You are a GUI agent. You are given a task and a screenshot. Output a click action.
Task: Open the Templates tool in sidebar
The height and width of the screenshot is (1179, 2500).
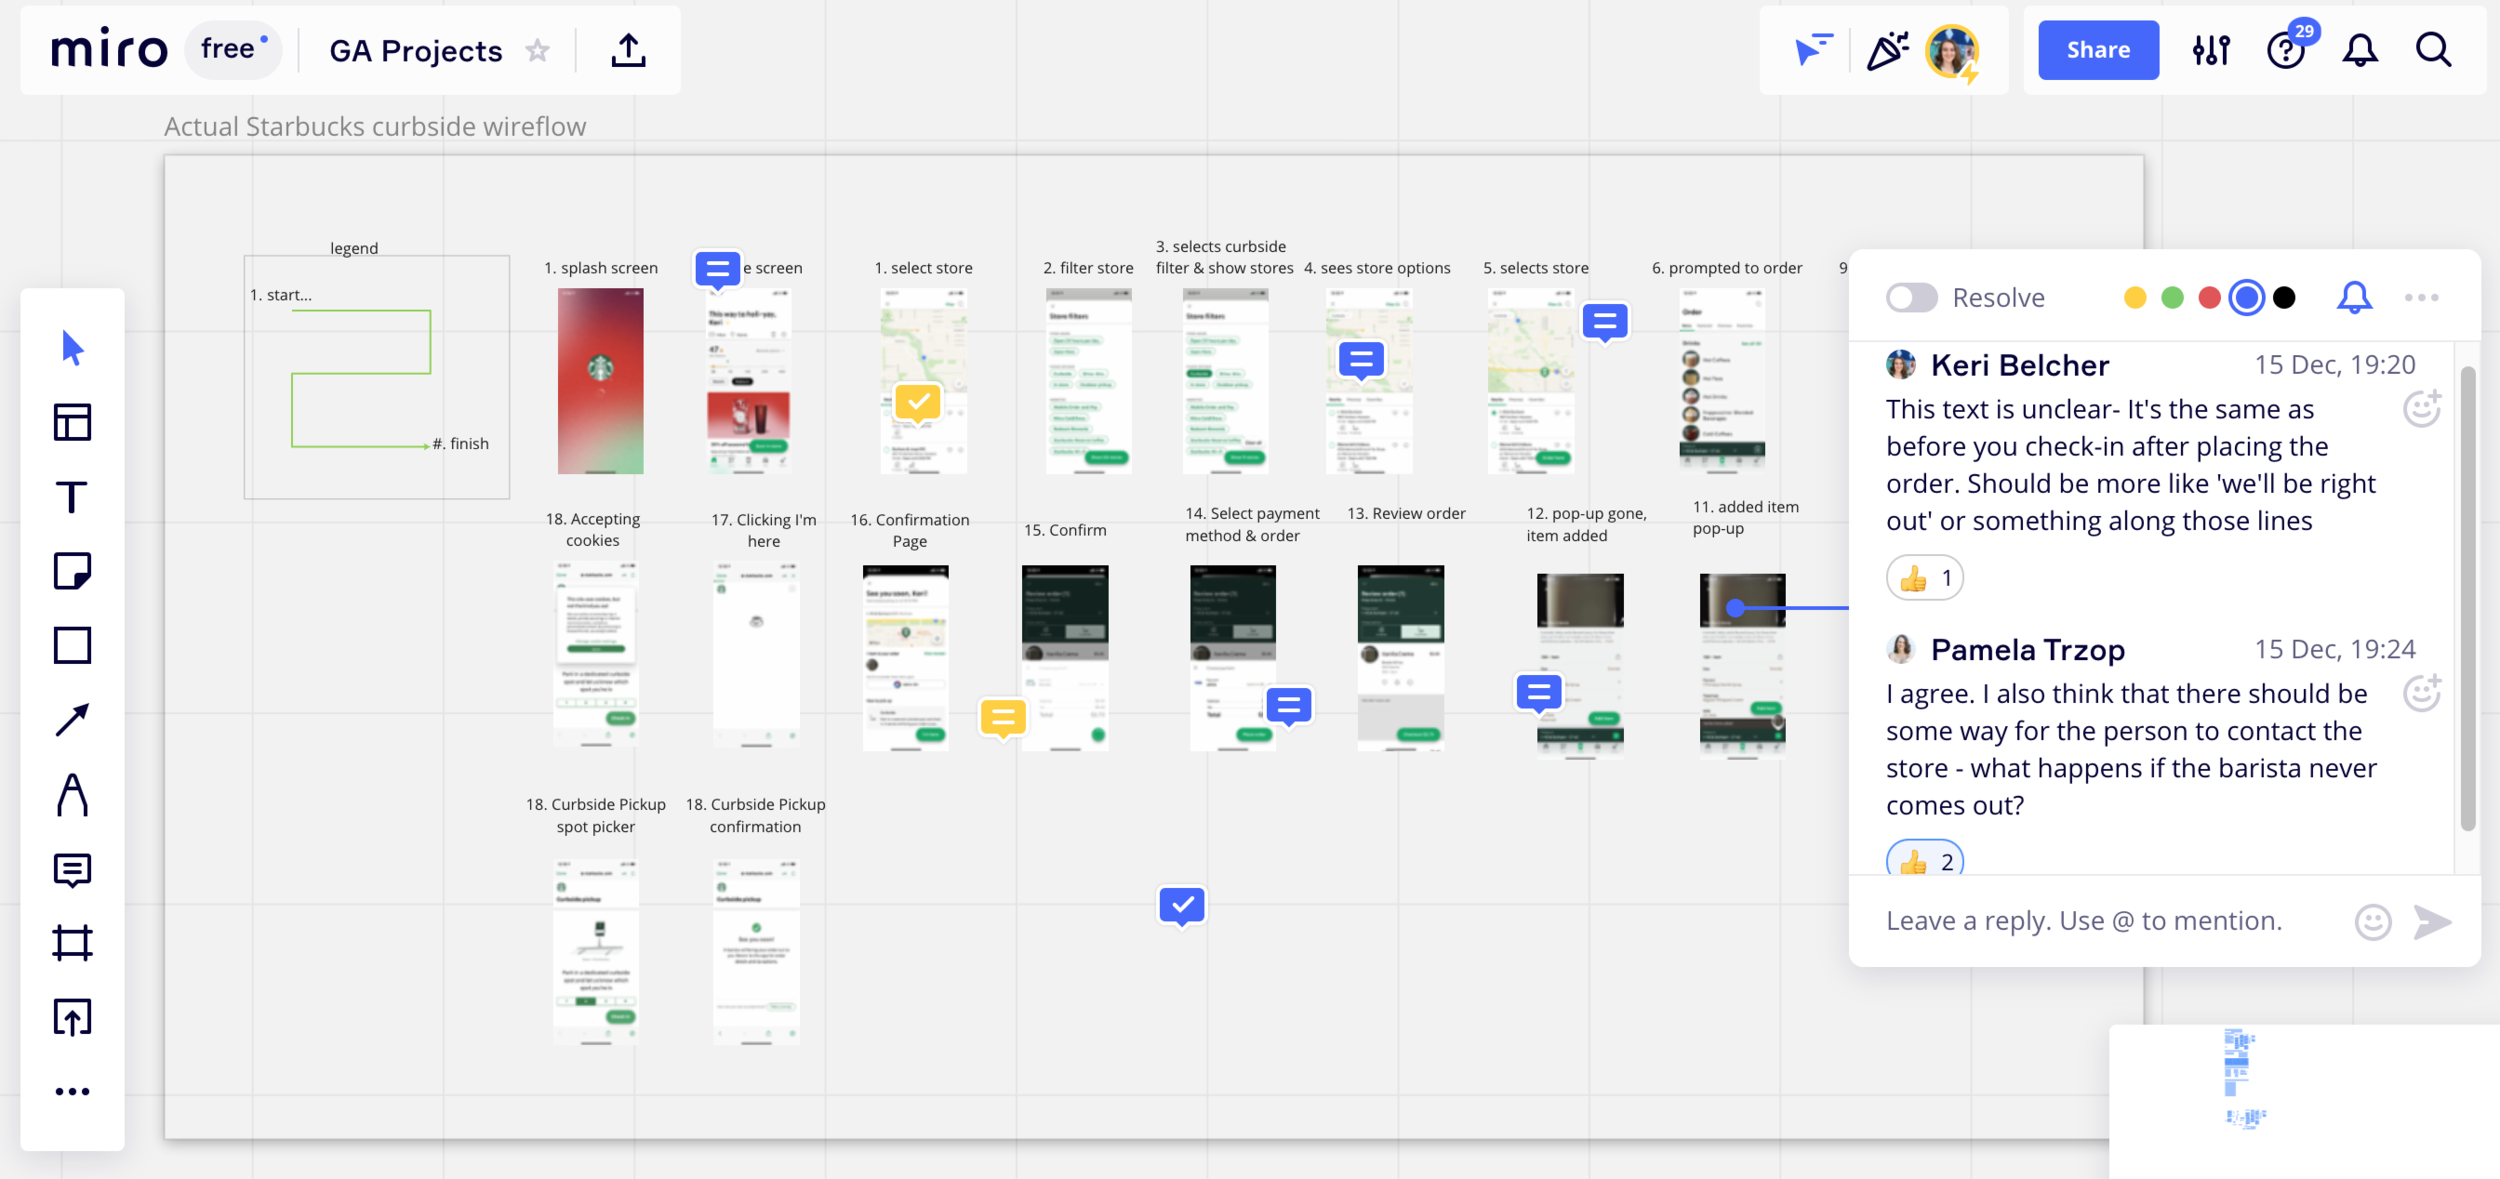pos(72,422)
